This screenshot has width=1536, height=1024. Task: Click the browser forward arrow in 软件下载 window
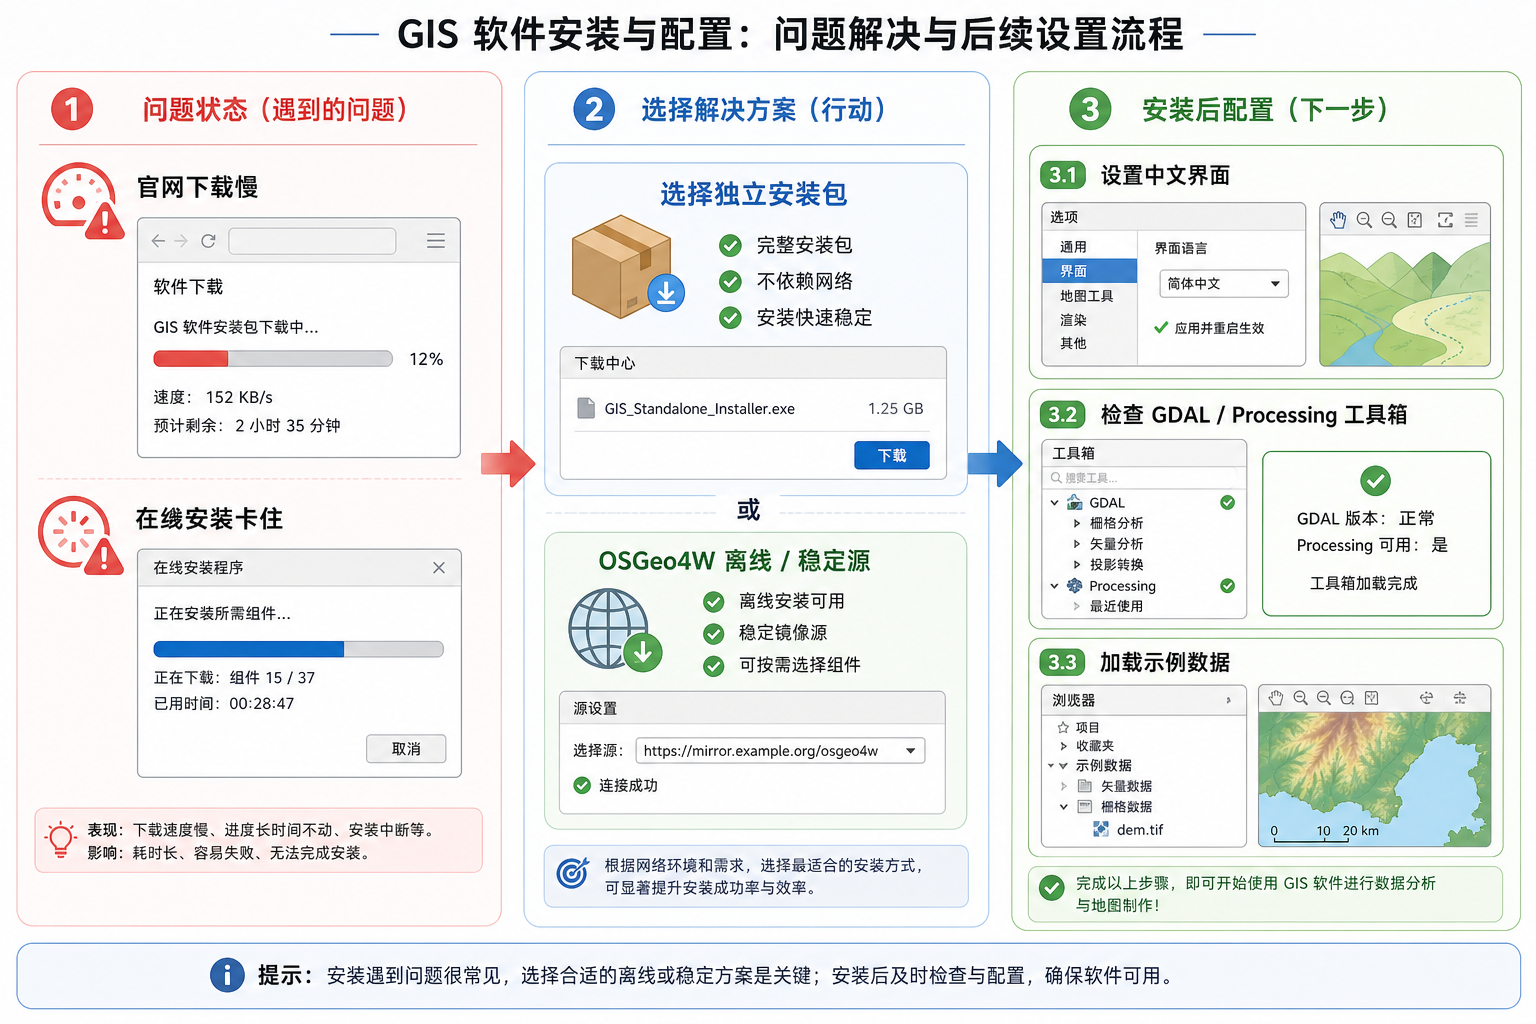click(181, 241)
